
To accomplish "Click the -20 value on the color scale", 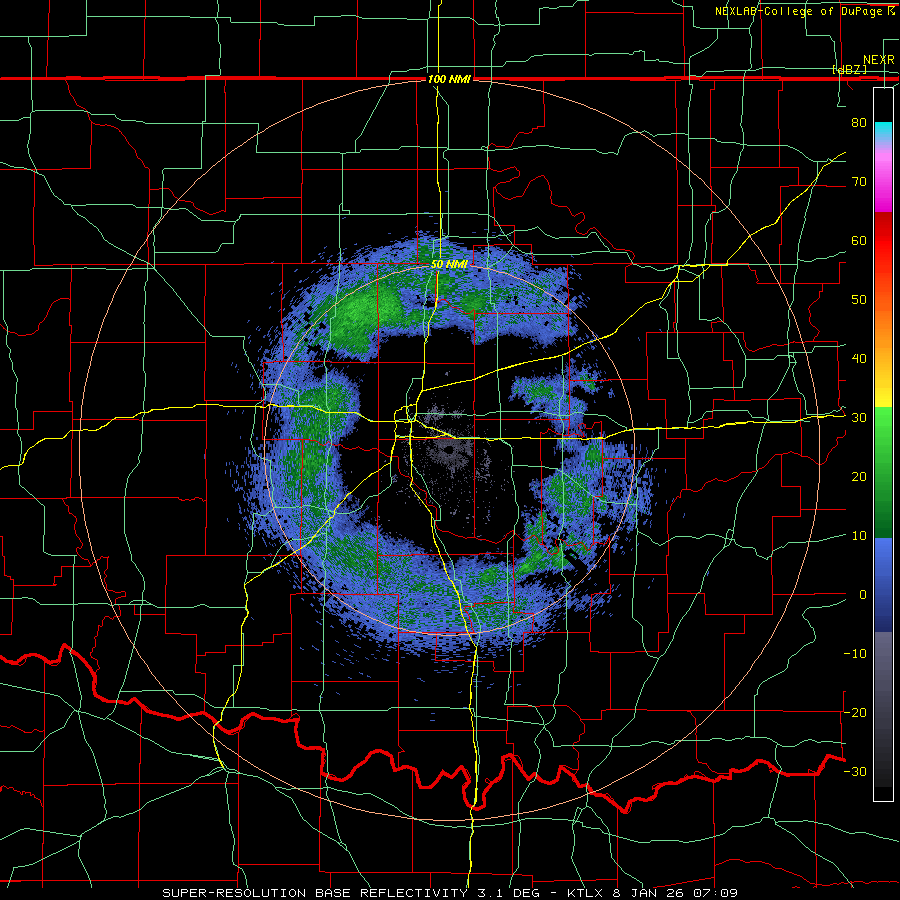I will (x=855, y=713).
